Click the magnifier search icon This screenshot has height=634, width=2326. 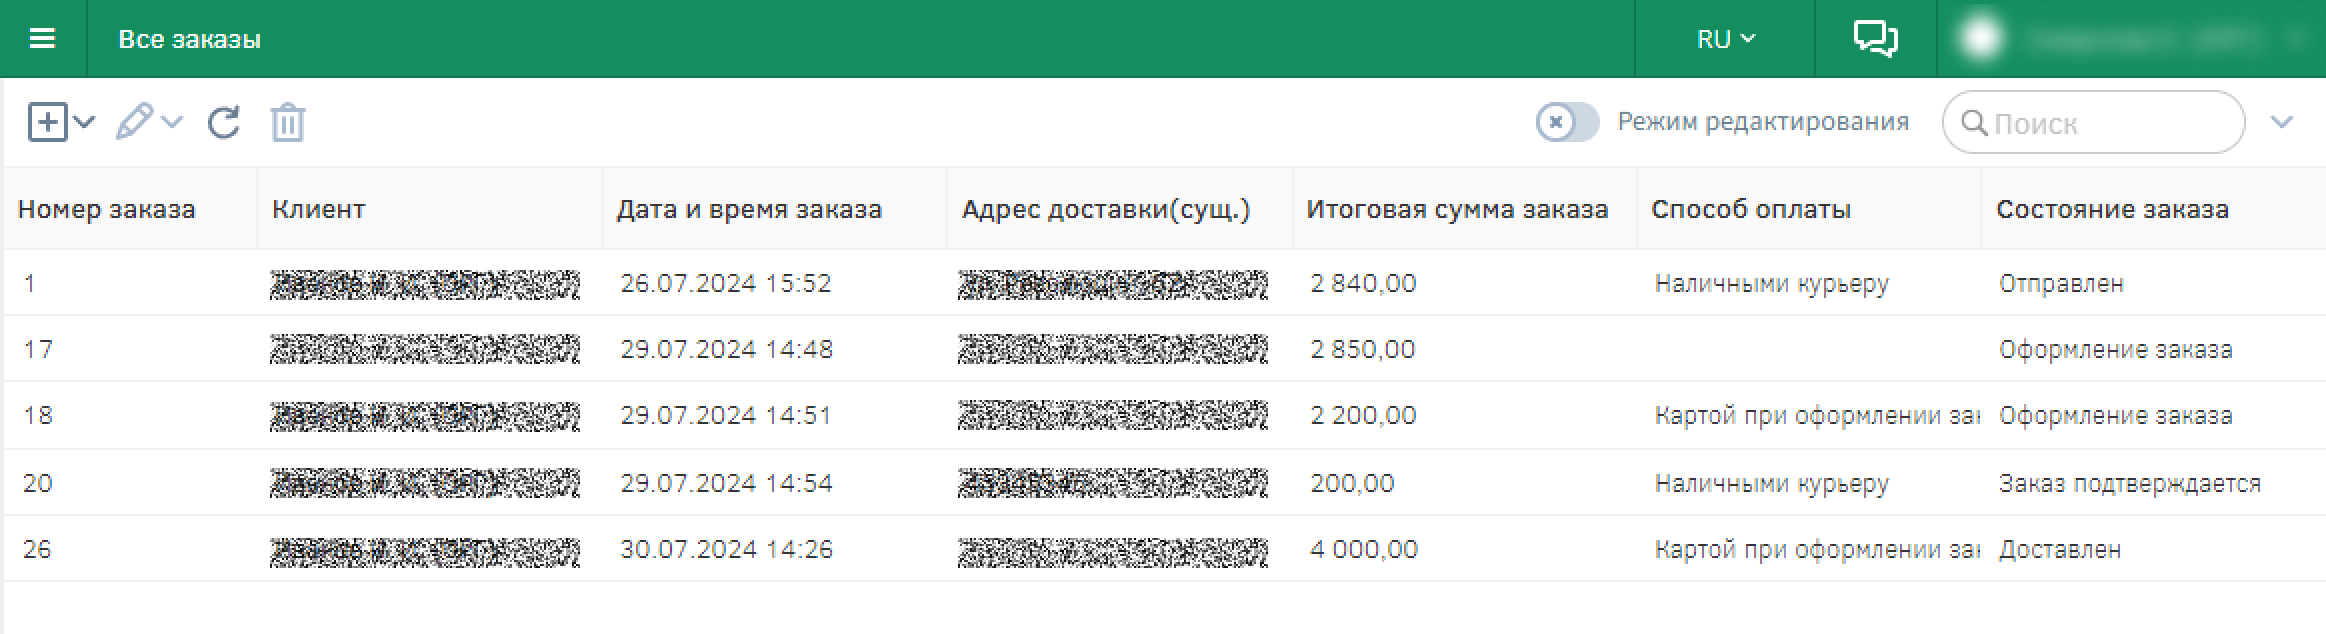1974,123
